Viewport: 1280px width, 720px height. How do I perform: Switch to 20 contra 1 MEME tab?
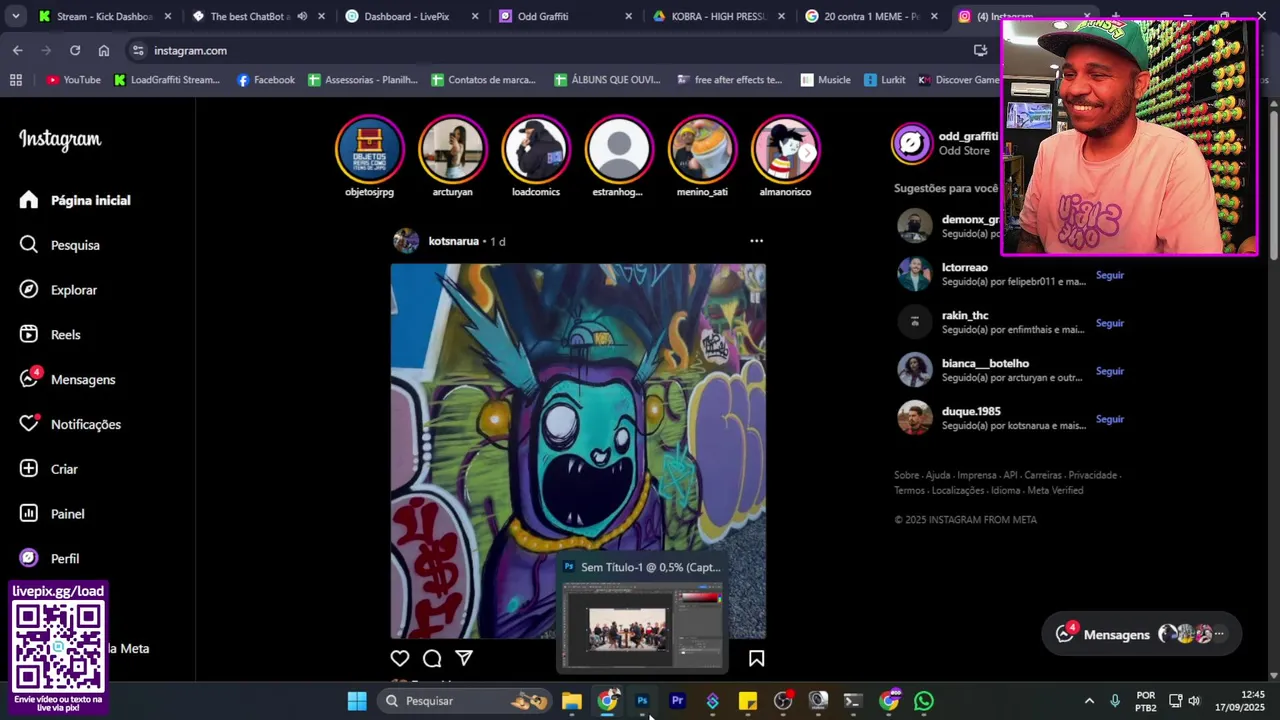tap(871, 16)
